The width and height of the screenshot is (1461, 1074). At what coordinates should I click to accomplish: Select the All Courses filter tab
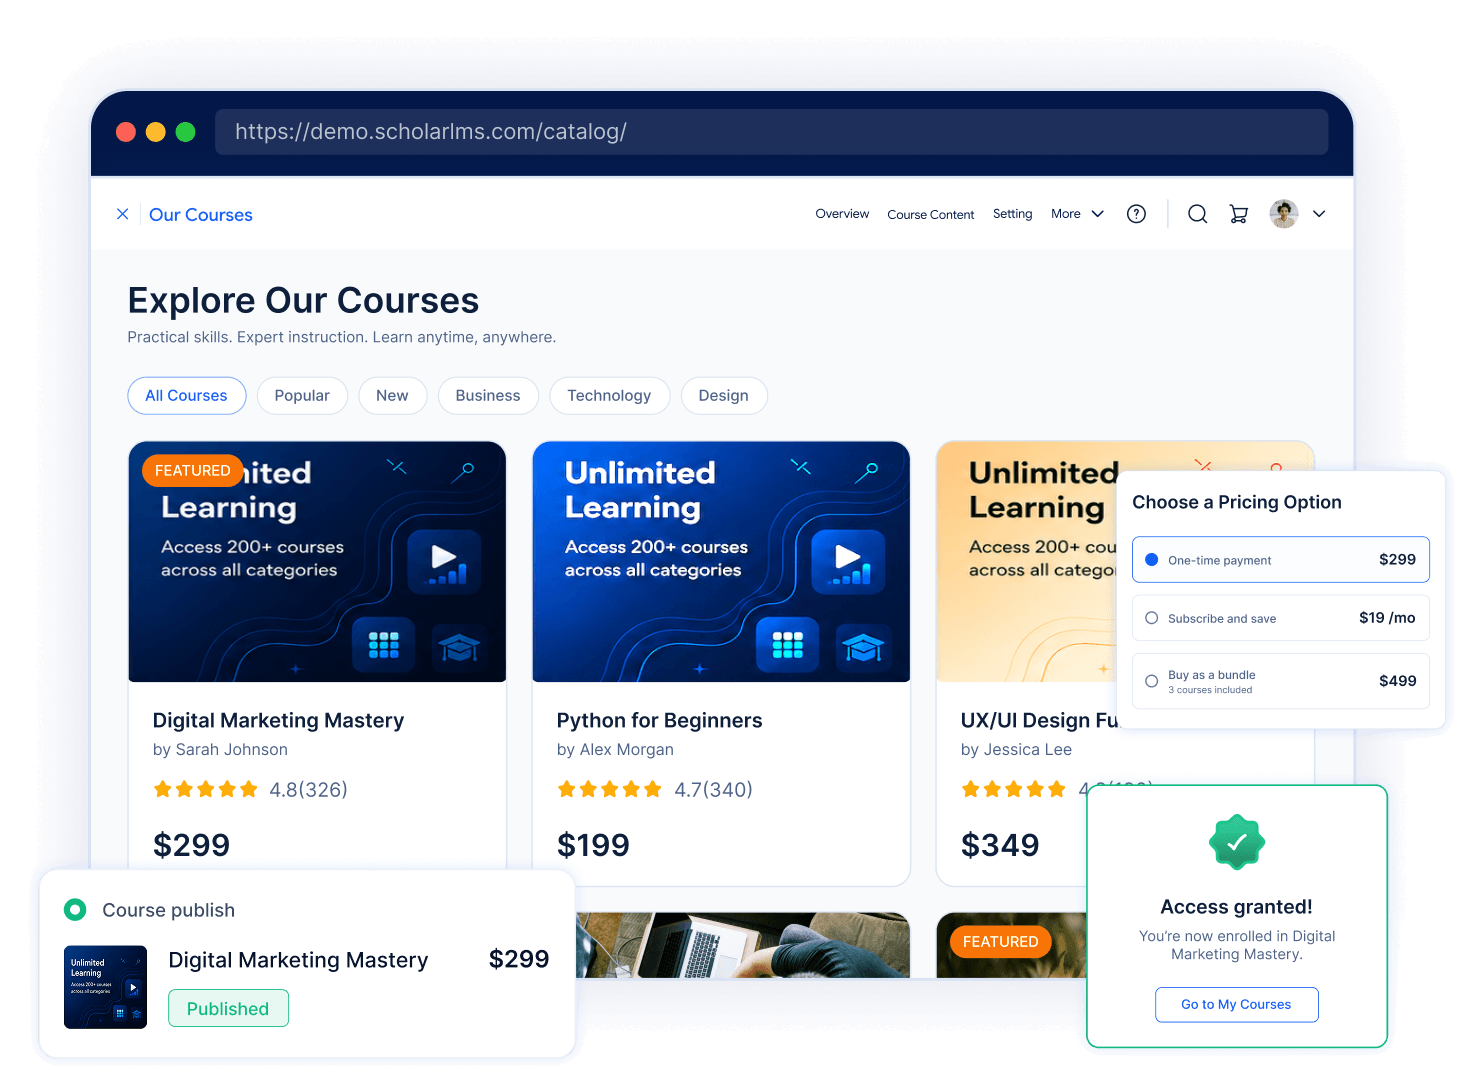(187, 395)
